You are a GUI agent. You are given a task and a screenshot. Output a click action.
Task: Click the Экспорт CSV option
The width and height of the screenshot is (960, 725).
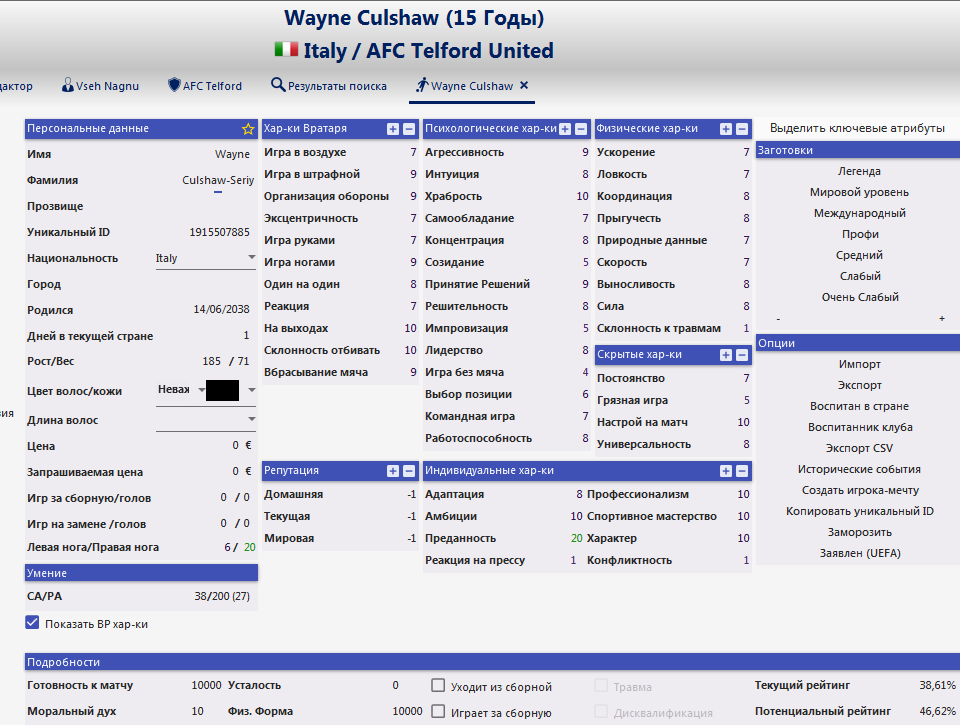[x=860, y=448]
